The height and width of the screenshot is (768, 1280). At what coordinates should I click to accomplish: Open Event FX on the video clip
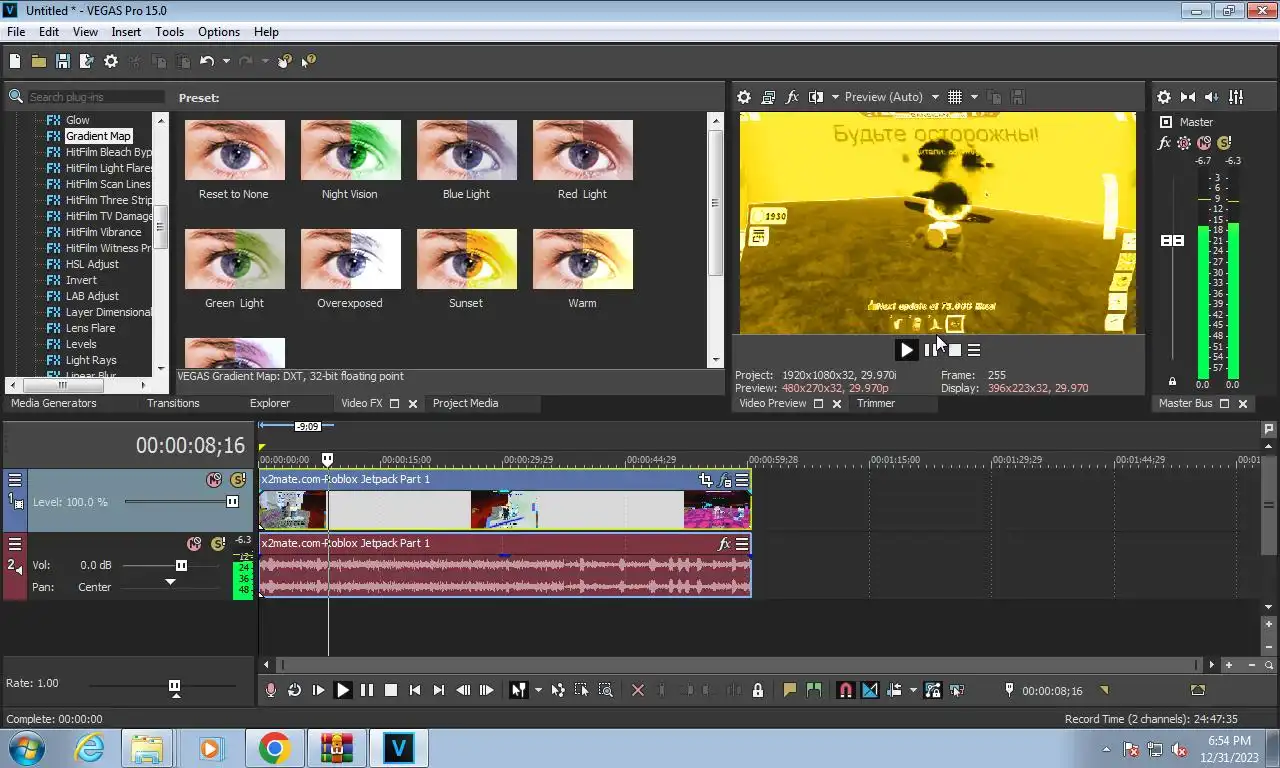click(725, 479)
